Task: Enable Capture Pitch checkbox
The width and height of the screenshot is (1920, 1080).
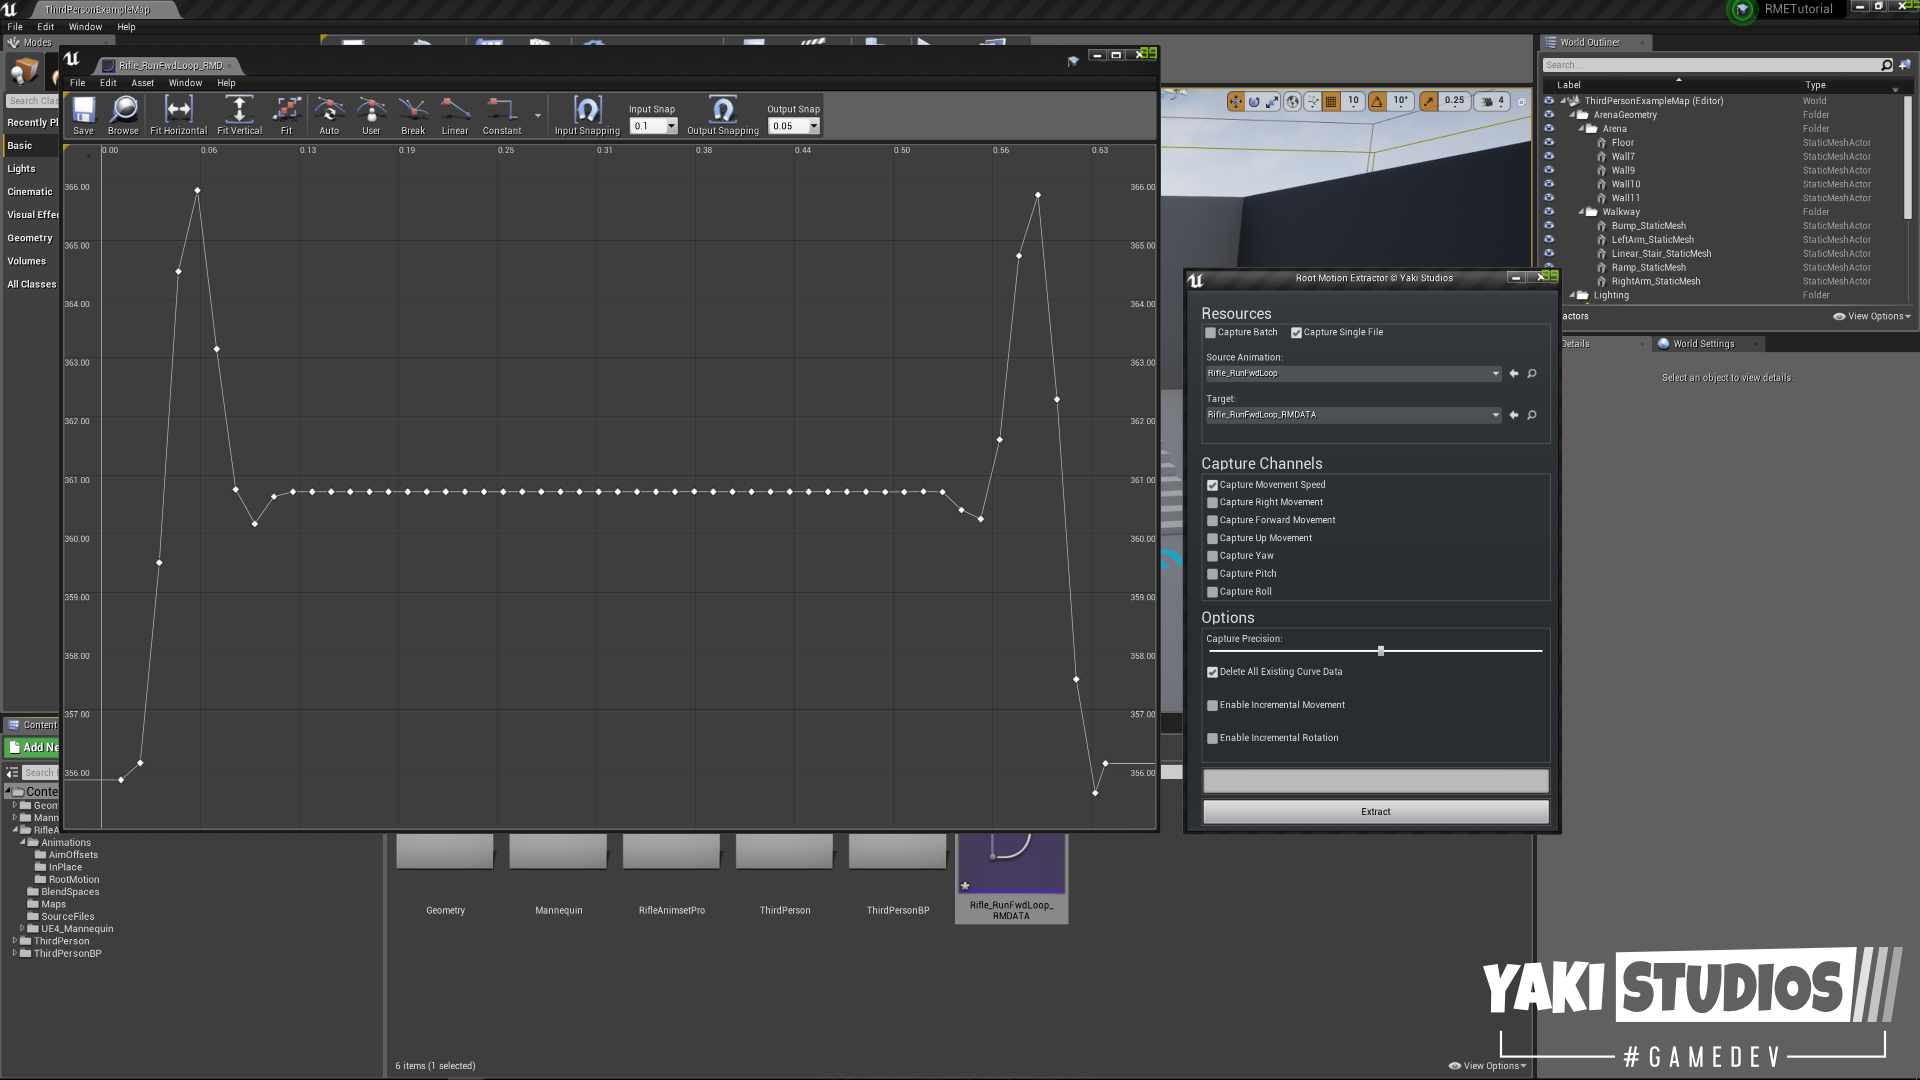Action: pyautogui.click(x=1213, y=574)
